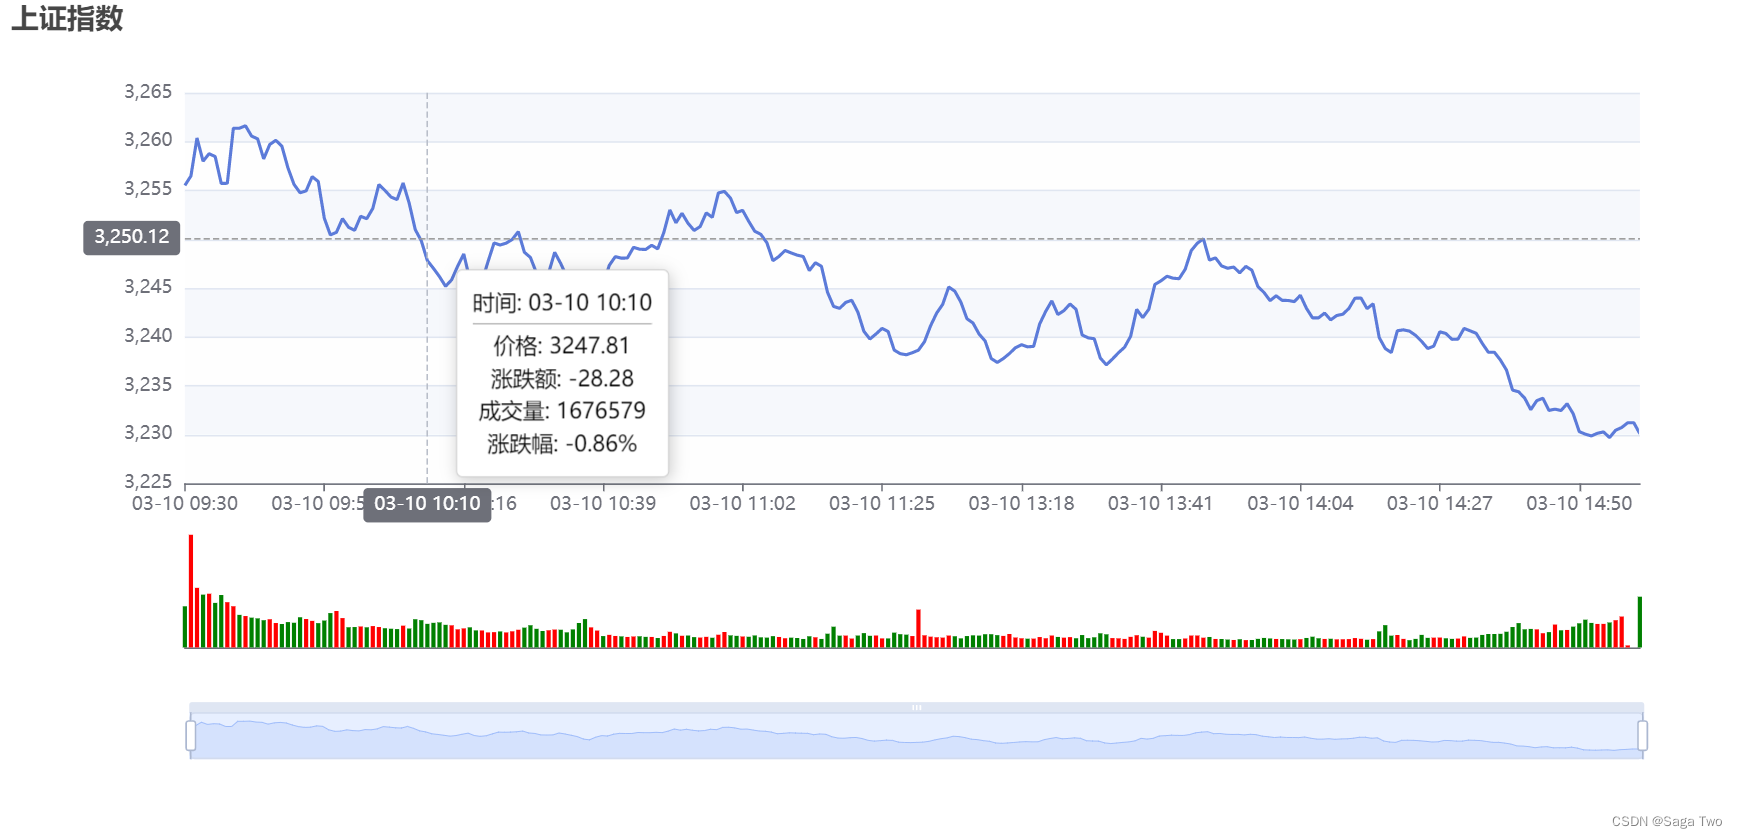Click the top grip bar of the zoom slider
The height and width of the screenshot is (838, 1737).
[x=916, y=707]
